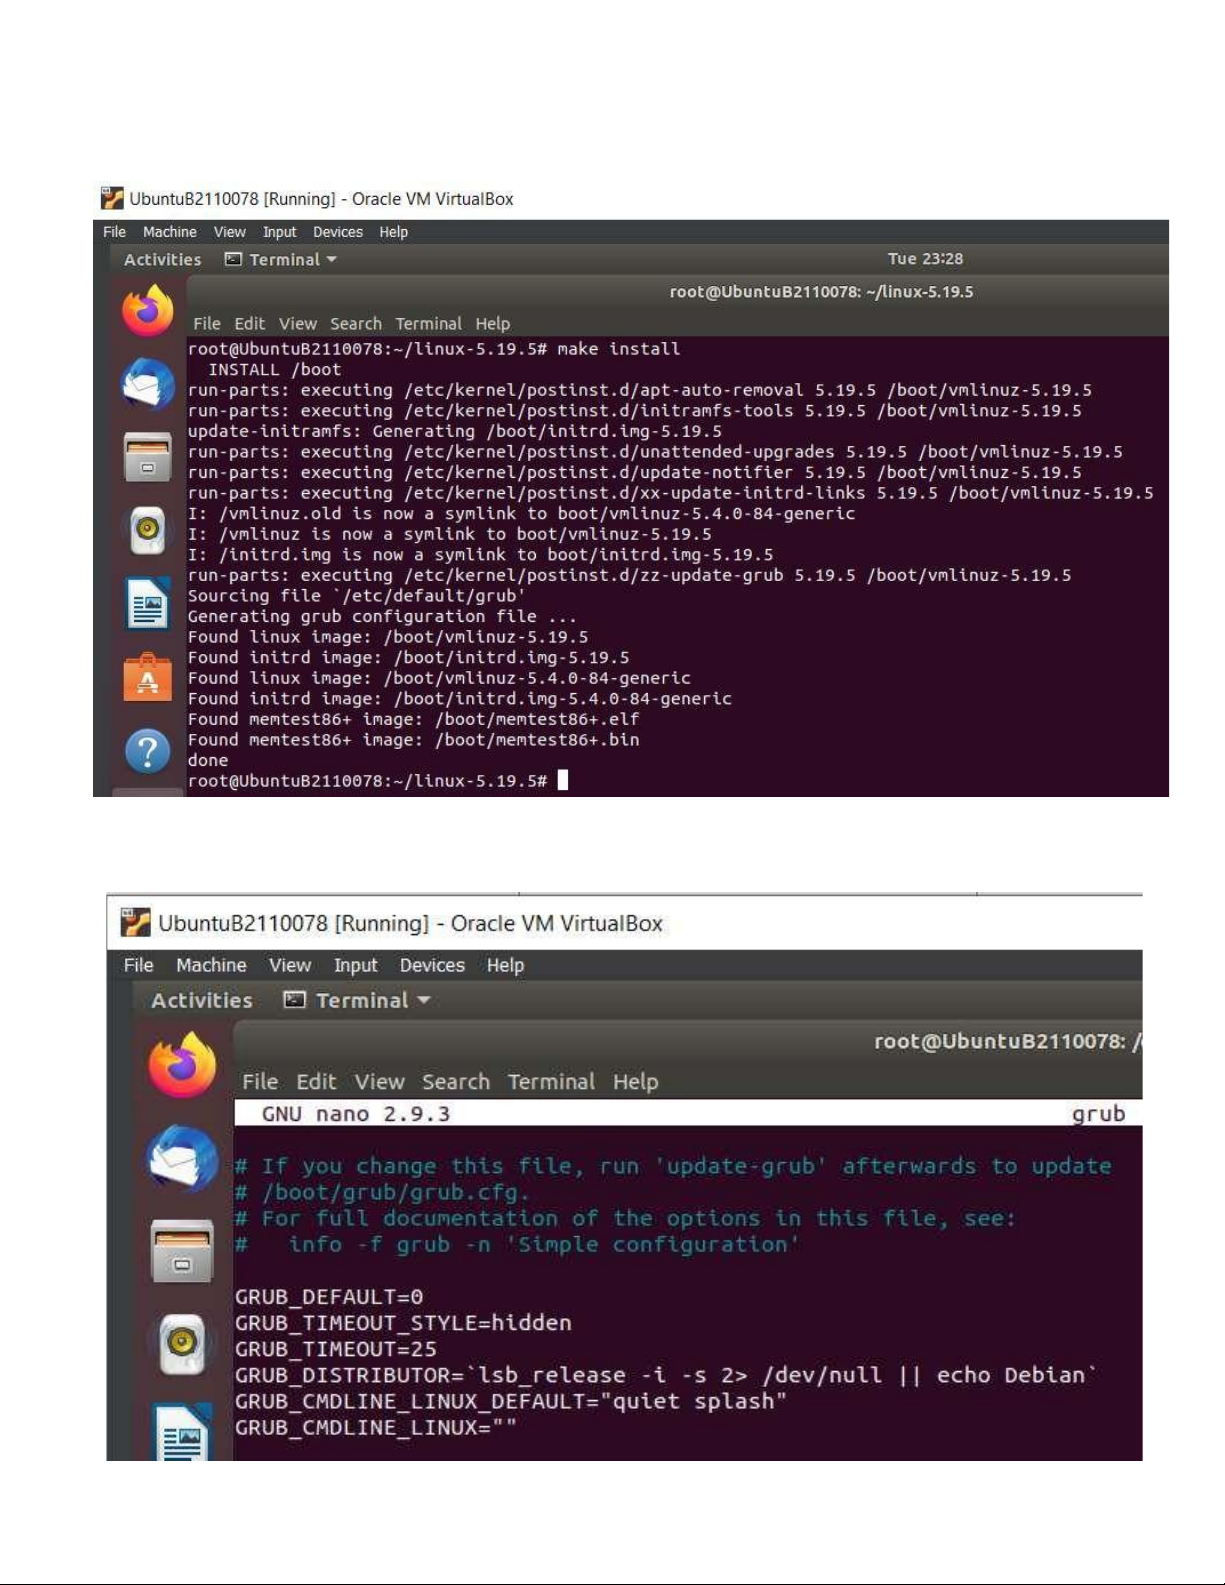Open Firefox in the upper VM's dock
This screenshot has height=1585, width=1225.
point(148,310)
